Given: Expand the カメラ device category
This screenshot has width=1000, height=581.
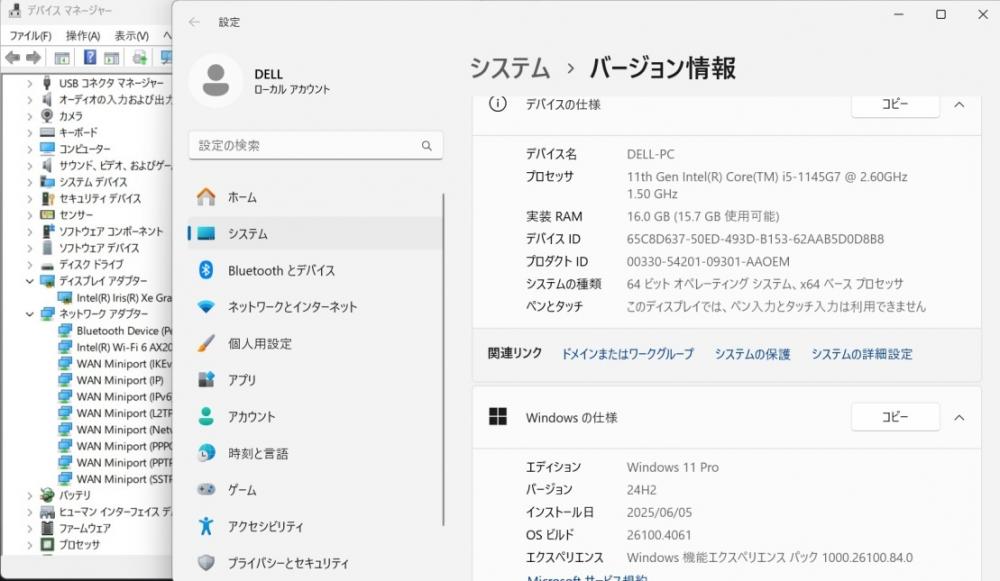Looking at the screenshot, I should (x=29, y=116).
